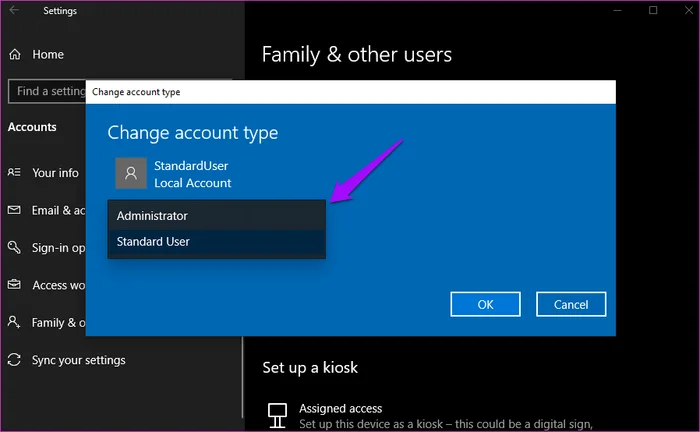700x432 pixels.
Task: Click the sidebar vertical scrollbar
Action: tap(242, 377)
